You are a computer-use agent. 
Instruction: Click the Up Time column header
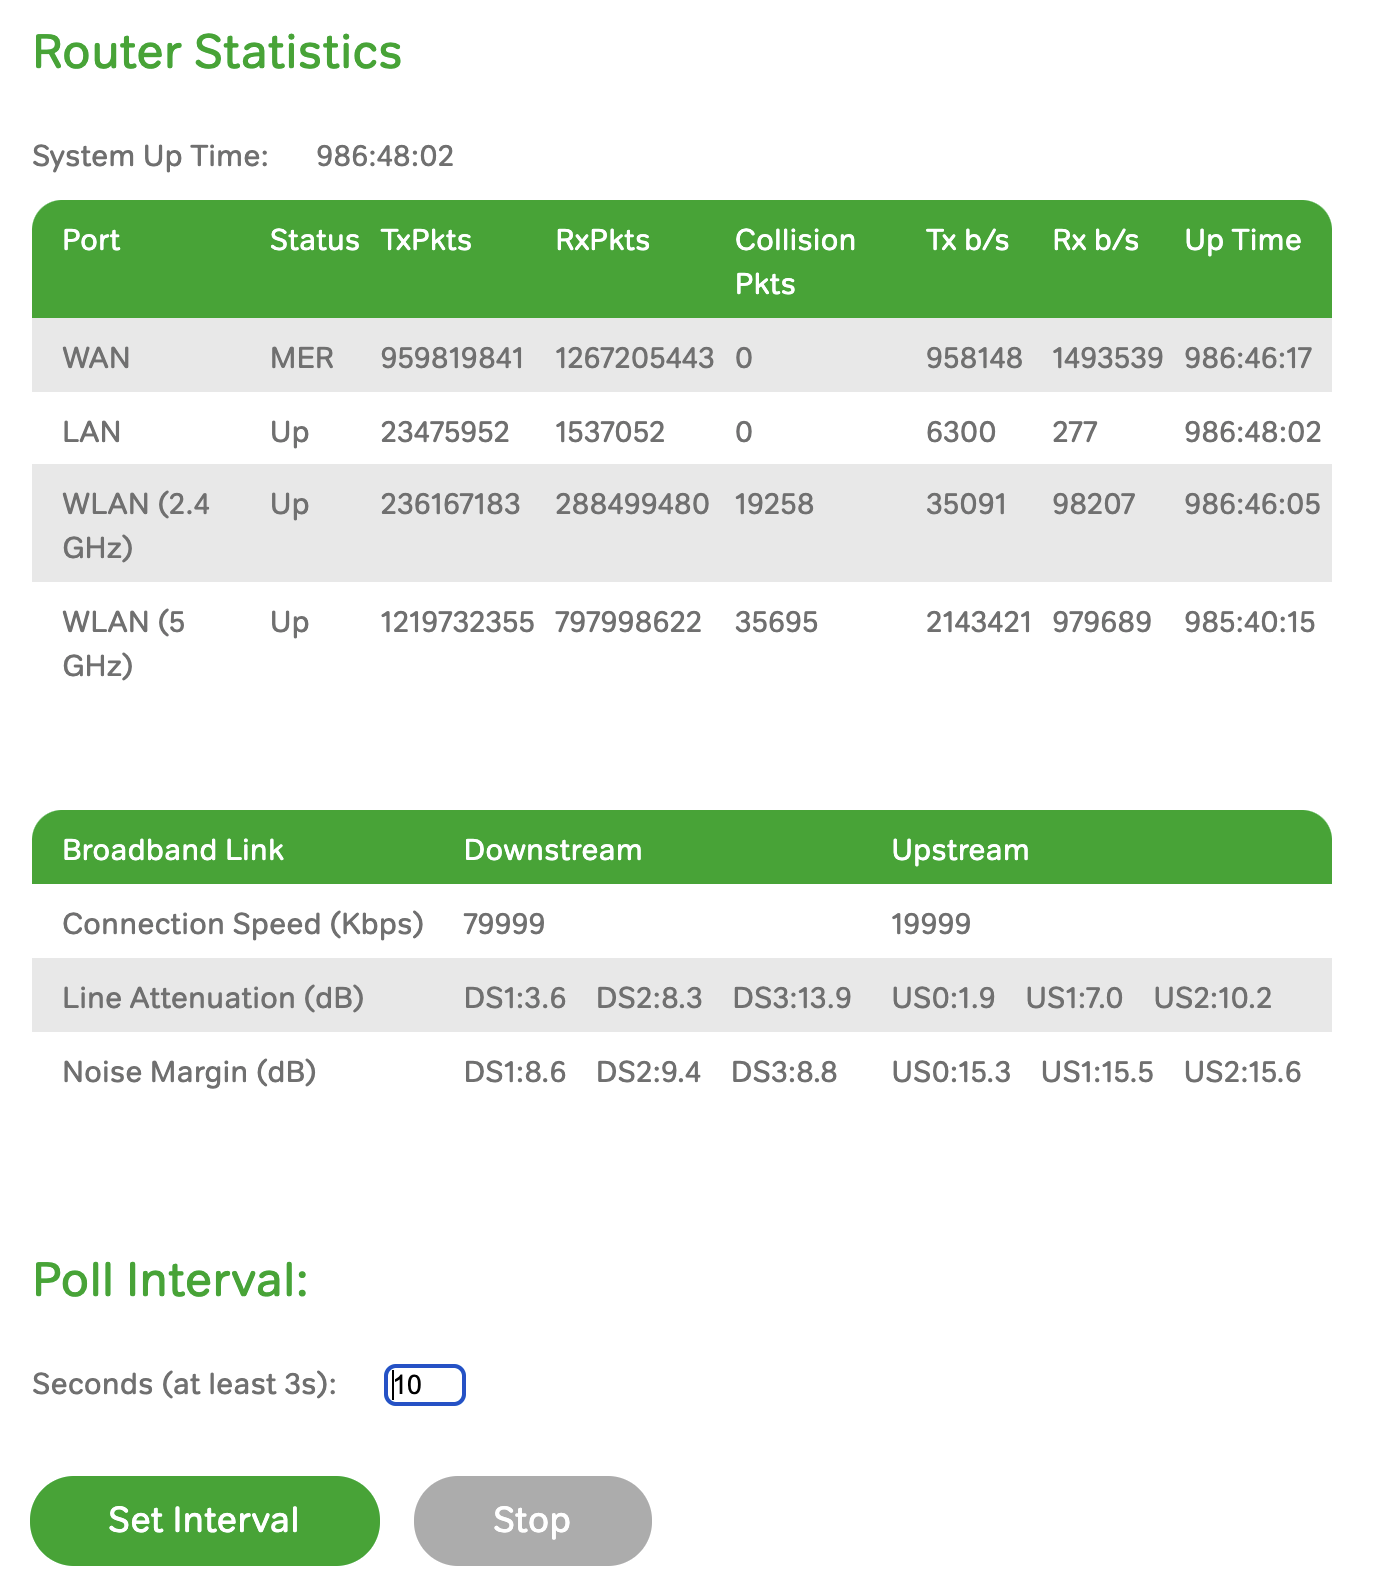[1242, 240]
